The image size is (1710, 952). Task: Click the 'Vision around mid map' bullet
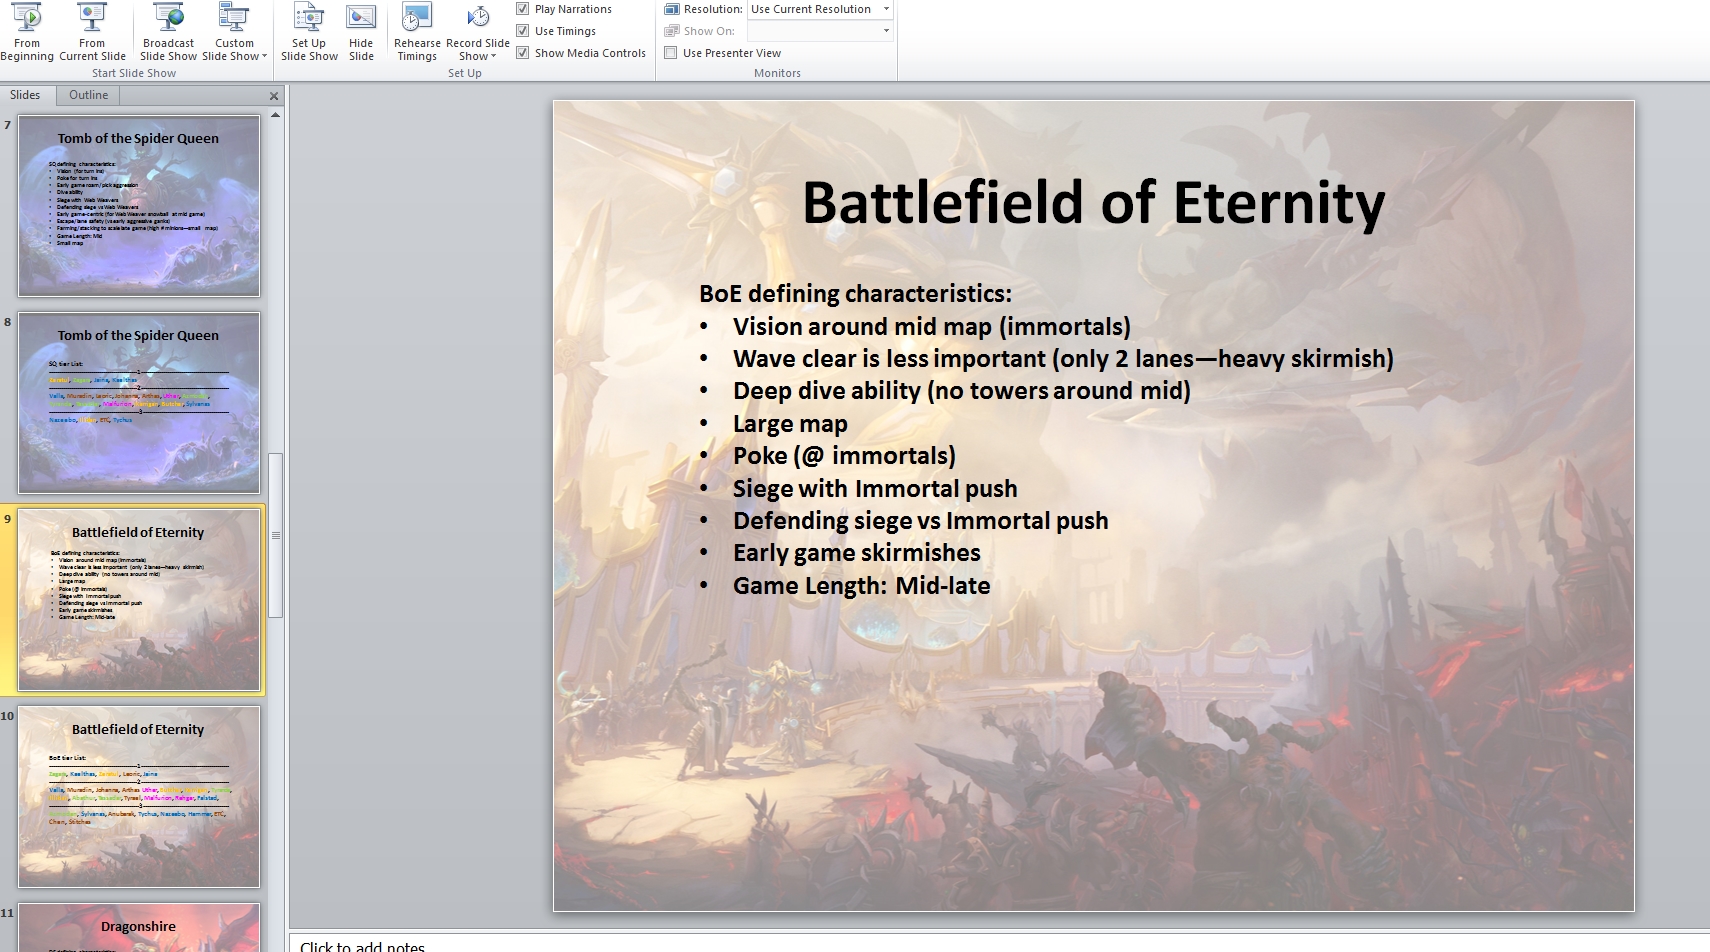pyautogui.click(x=932, y=327)
